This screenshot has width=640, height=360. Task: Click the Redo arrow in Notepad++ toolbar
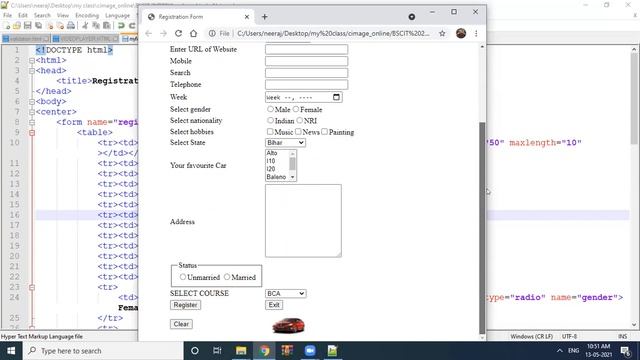[x=132, y=26]
